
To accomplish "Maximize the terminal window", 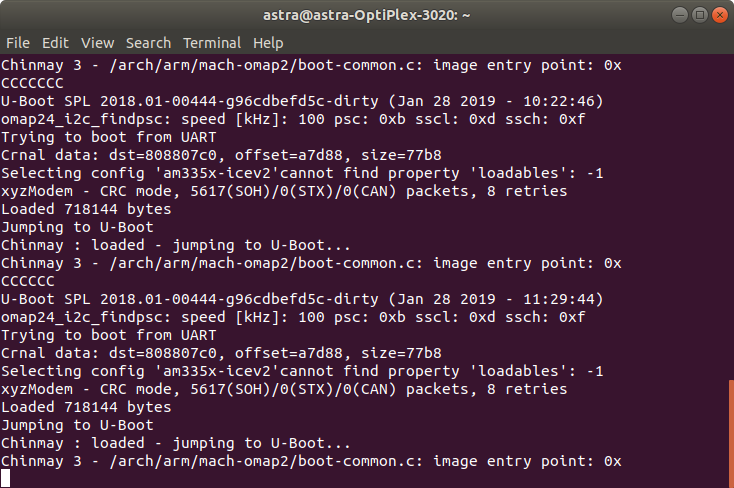I will 700,15.
